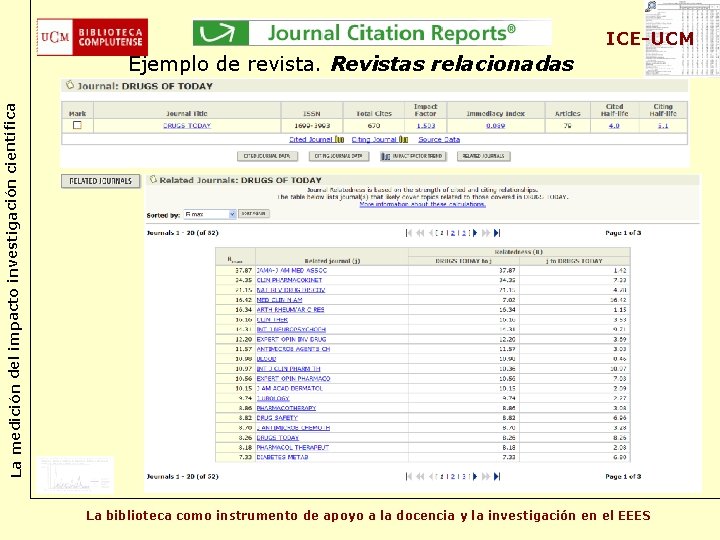Open the PHARMACOTHERAPY journal link
Viewport: 720px width, 540px height.
click(x=286, y=408)
